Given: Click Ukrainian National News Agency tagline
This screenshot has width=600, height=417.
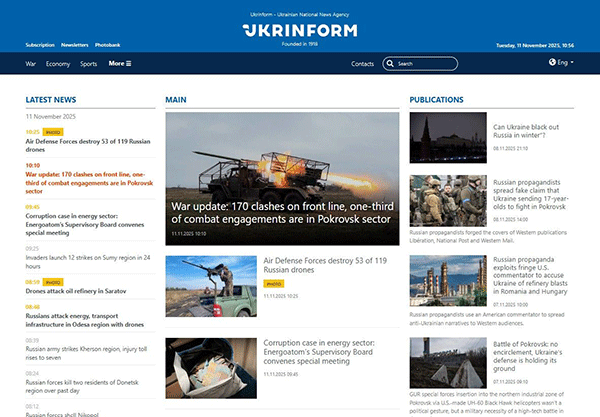Looking at the screenshot, I should point(300,15).
